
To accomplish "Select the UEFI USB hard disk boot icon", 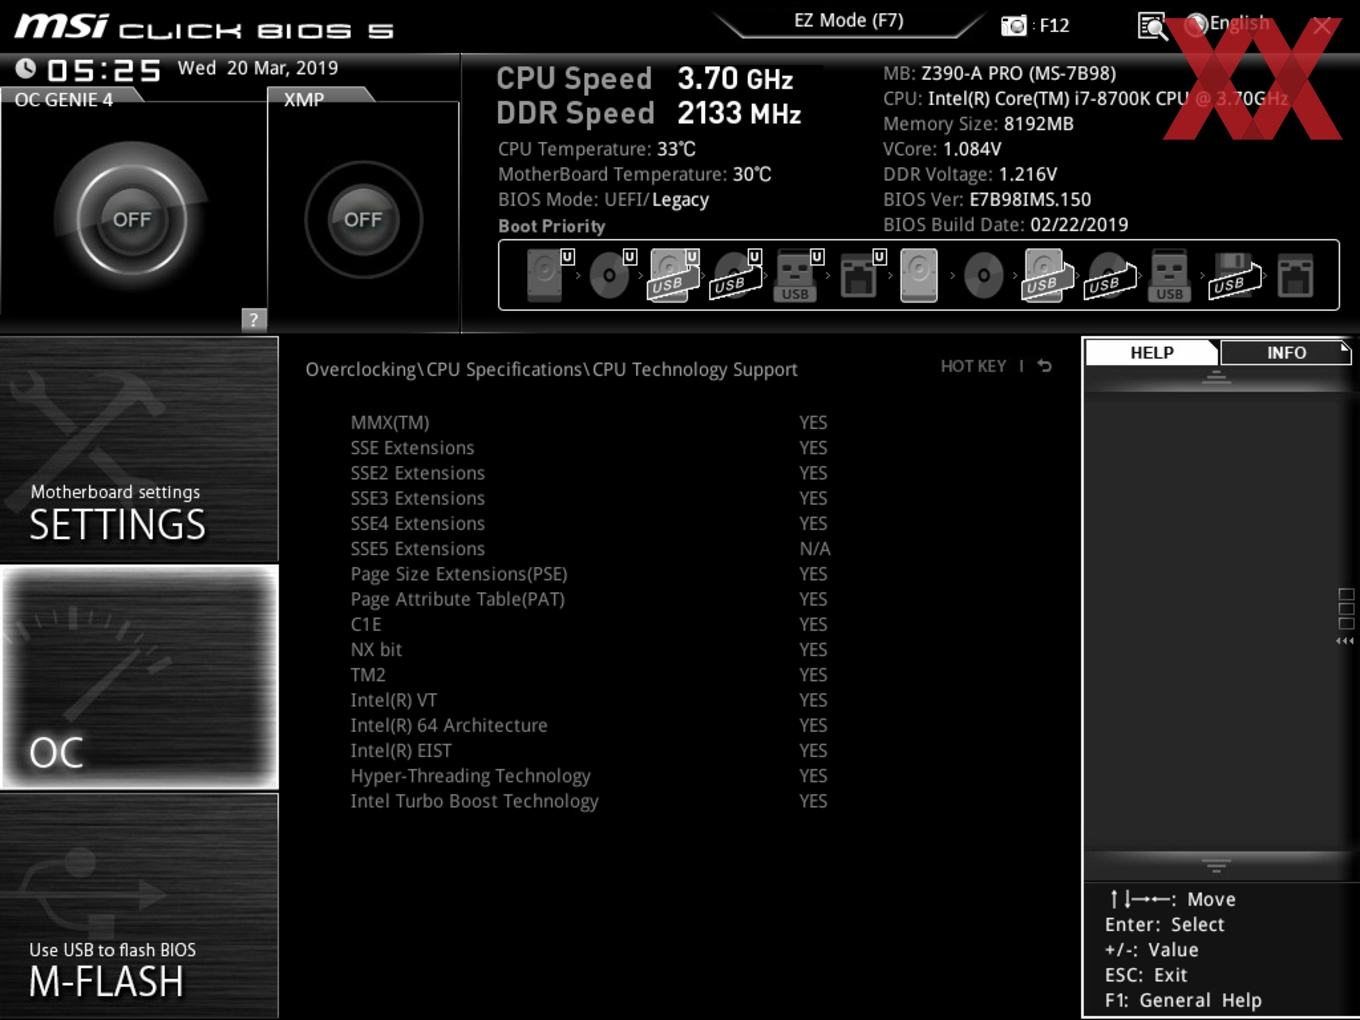I will pyautogui.click(x=674, y=274).
